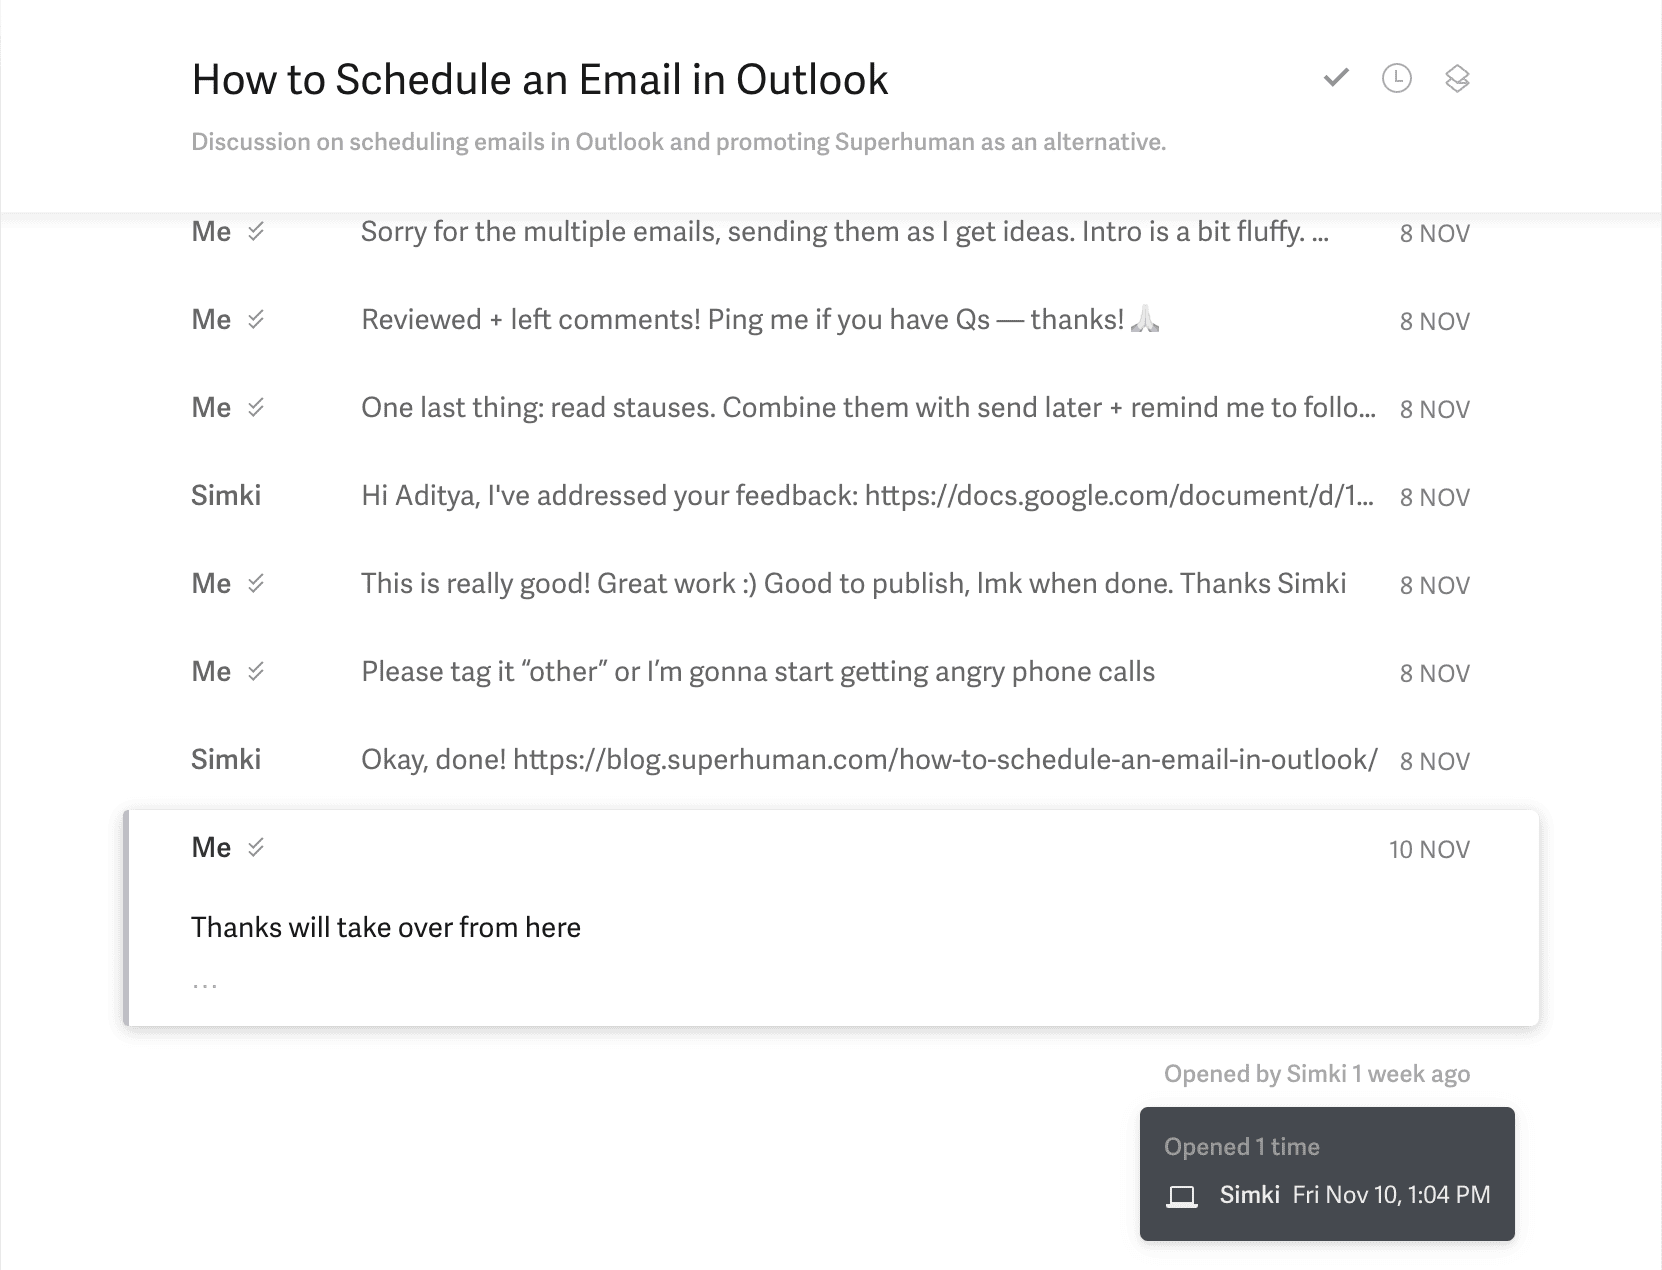Viewport: 1662px width, 1270px height.
Task: Click read-status double check on 10 NOV message
Action: [x=256, y=848]
